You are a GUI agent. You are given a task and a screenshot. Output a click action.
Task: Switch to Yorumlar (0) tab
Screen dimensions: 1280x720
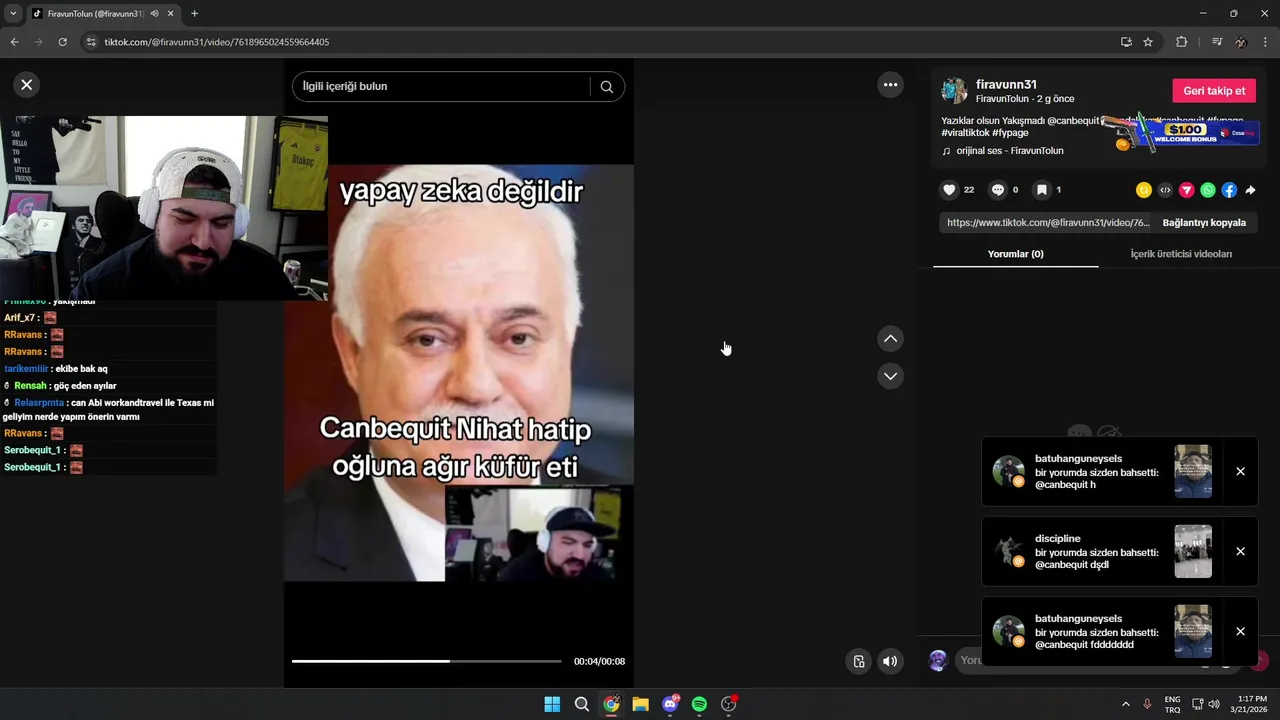(x=1015, y=254)
